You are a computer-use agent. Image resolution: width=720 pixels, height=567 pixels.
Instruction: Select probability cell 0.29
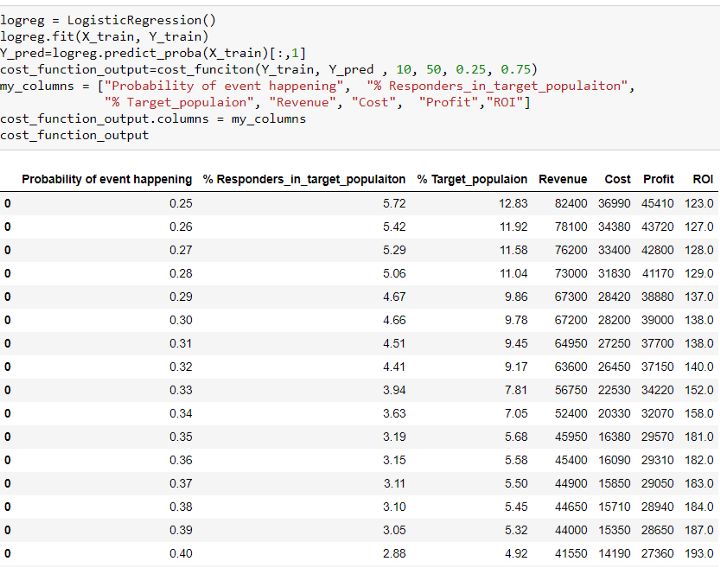click(181, 297)
